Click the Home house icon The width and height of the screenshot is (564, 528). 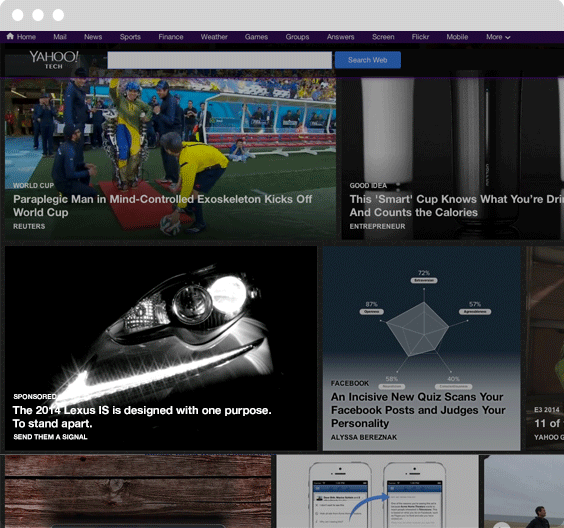click(10, 36)
